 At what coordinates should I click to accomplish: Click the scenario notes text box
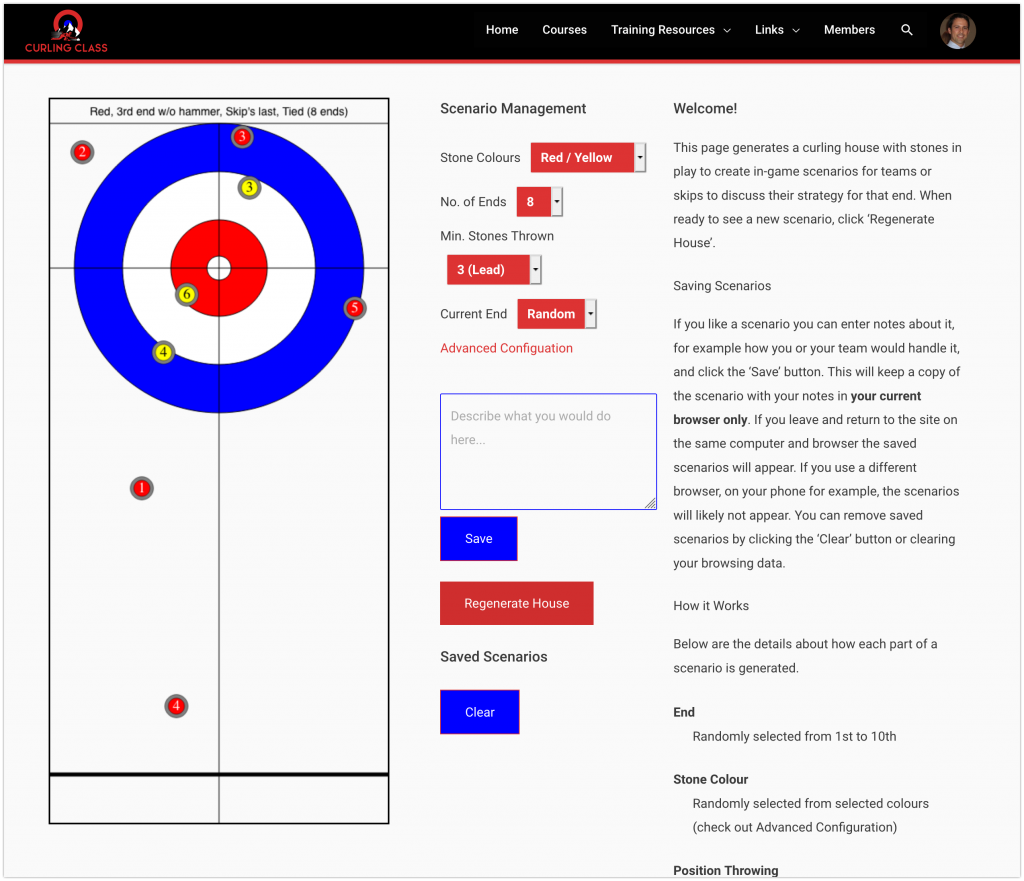[x=548, y=450]
